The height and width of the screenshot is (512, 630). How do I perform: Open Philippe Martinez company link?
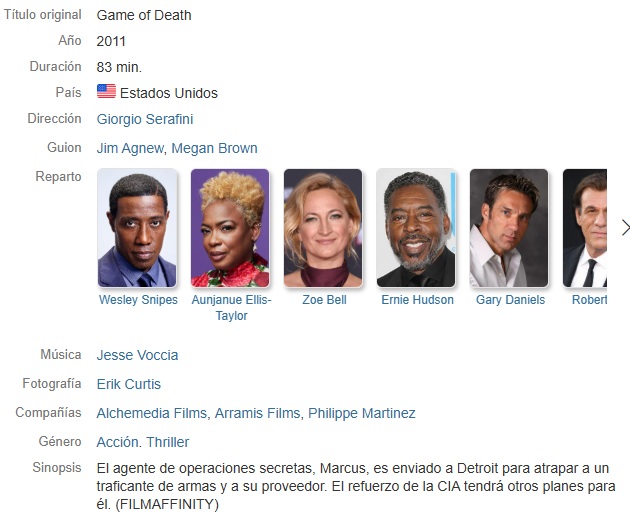(x=362, y=413)
